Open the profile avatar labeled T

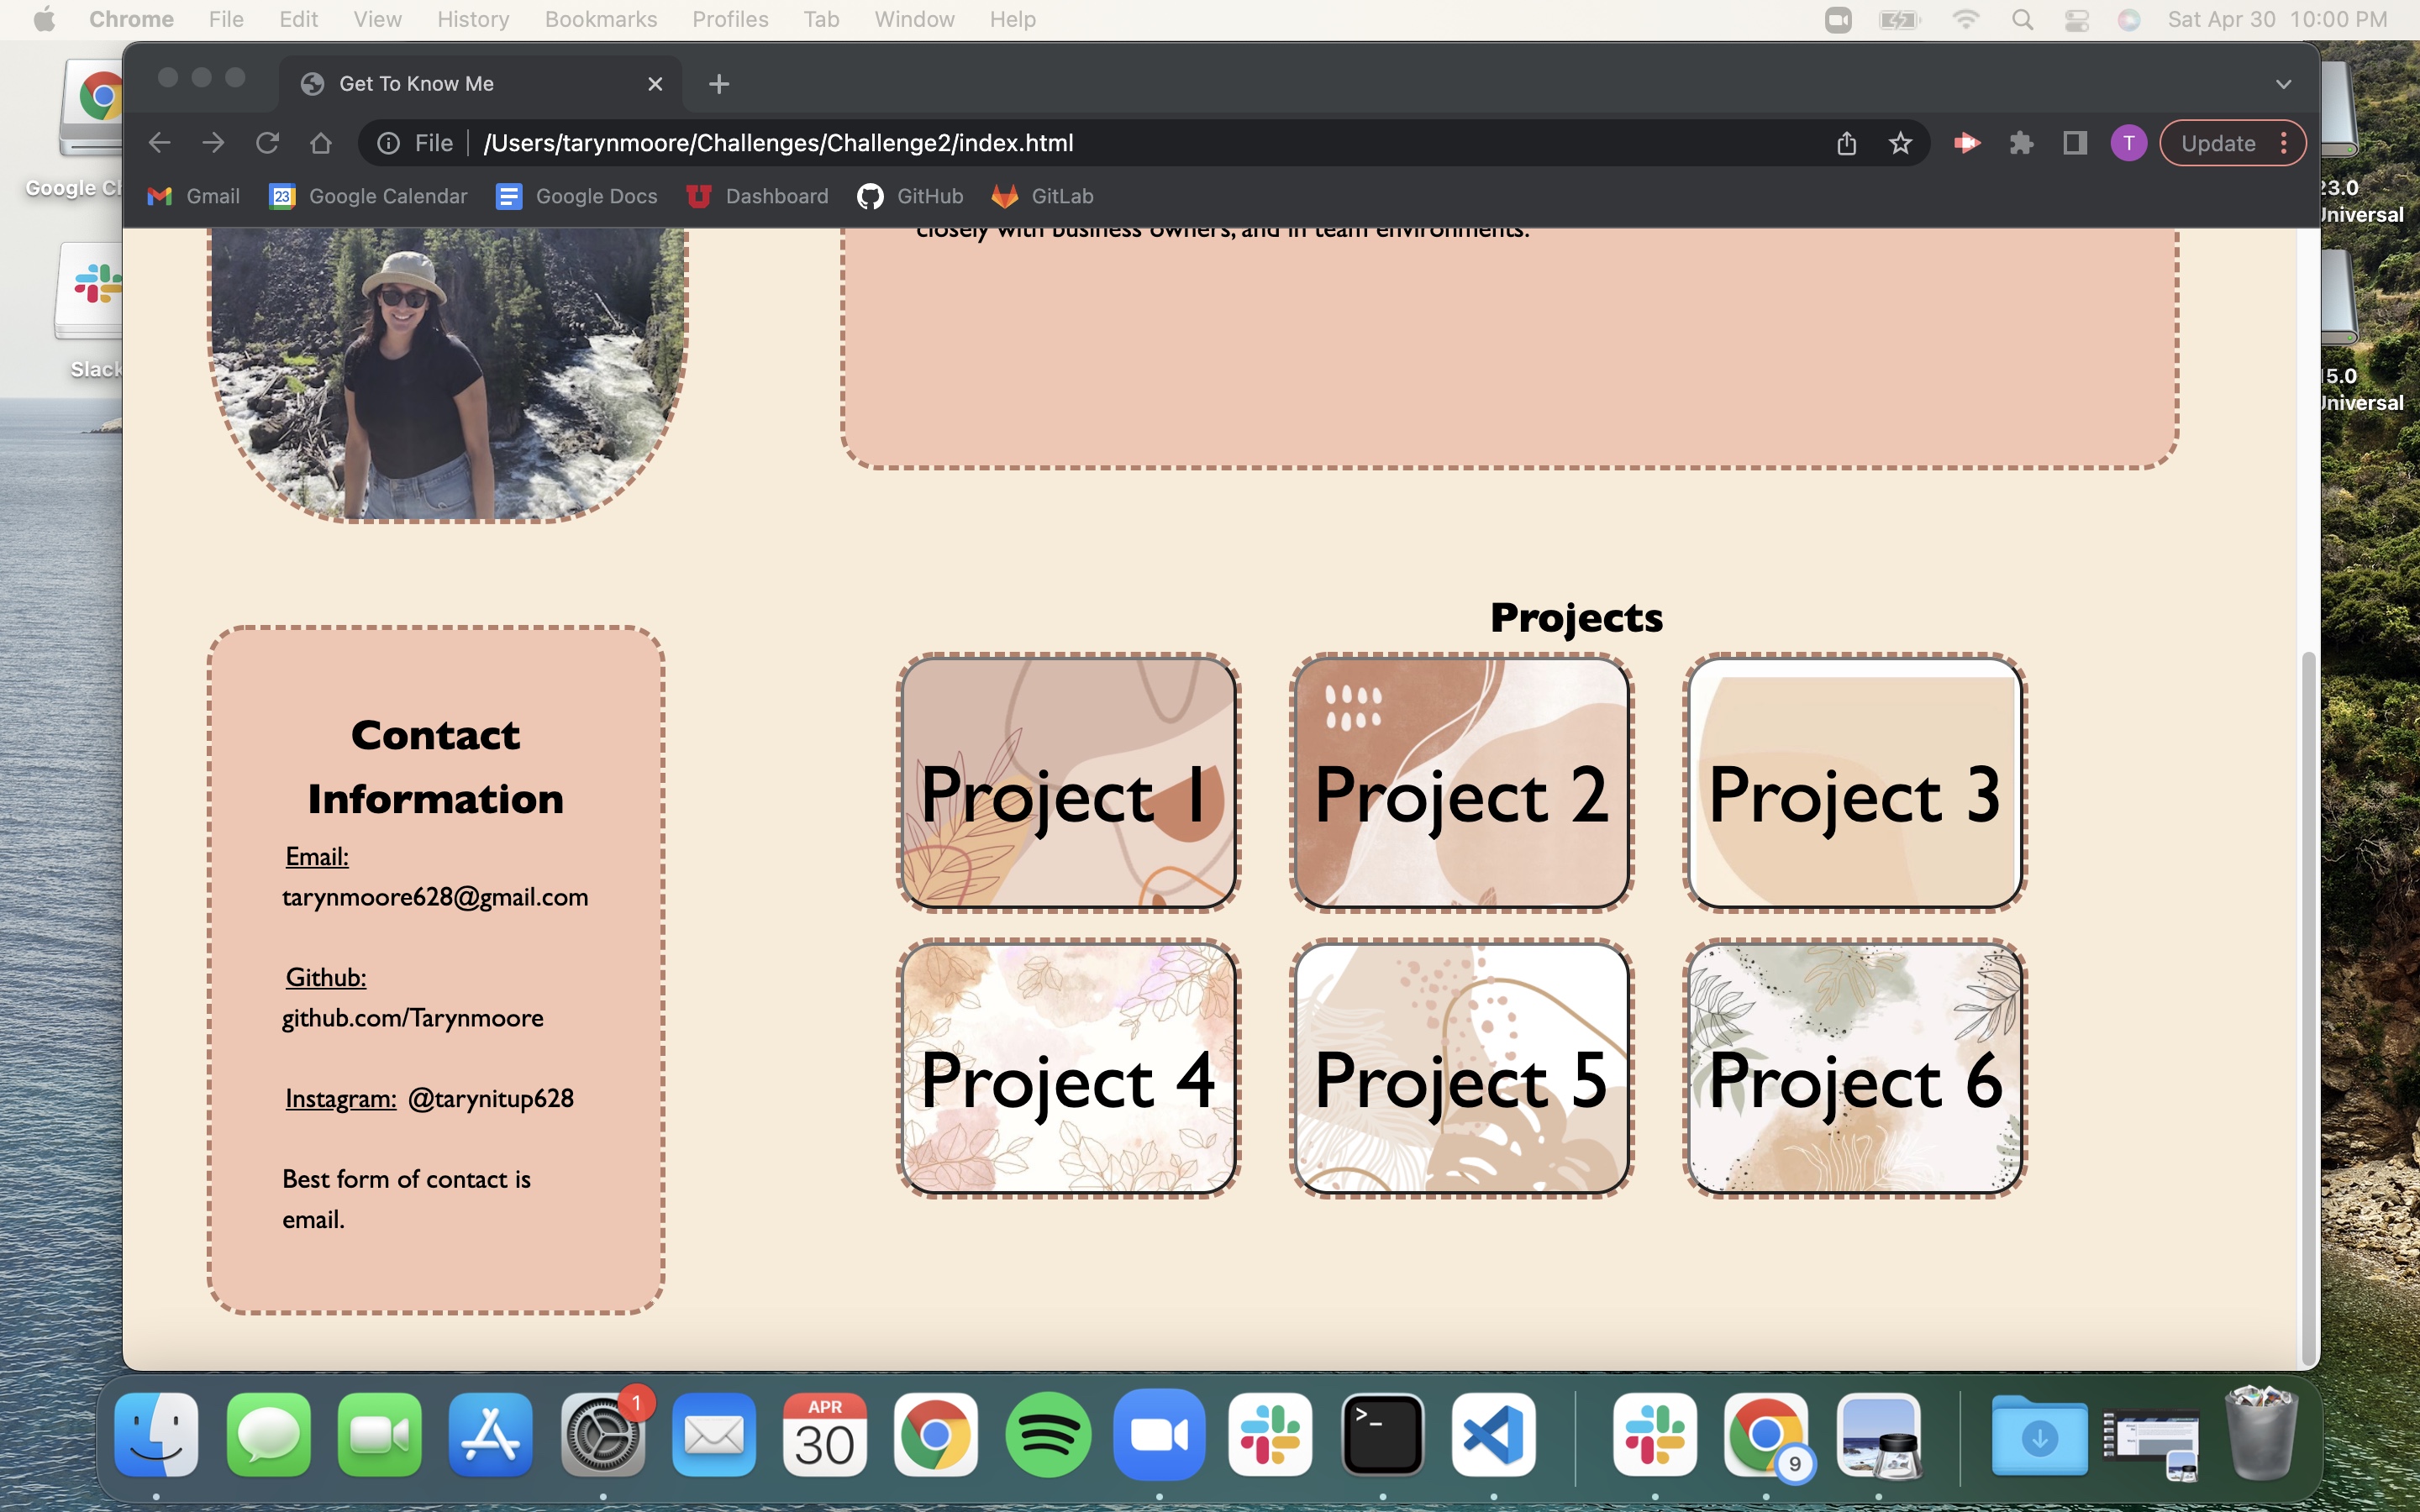2128,143
